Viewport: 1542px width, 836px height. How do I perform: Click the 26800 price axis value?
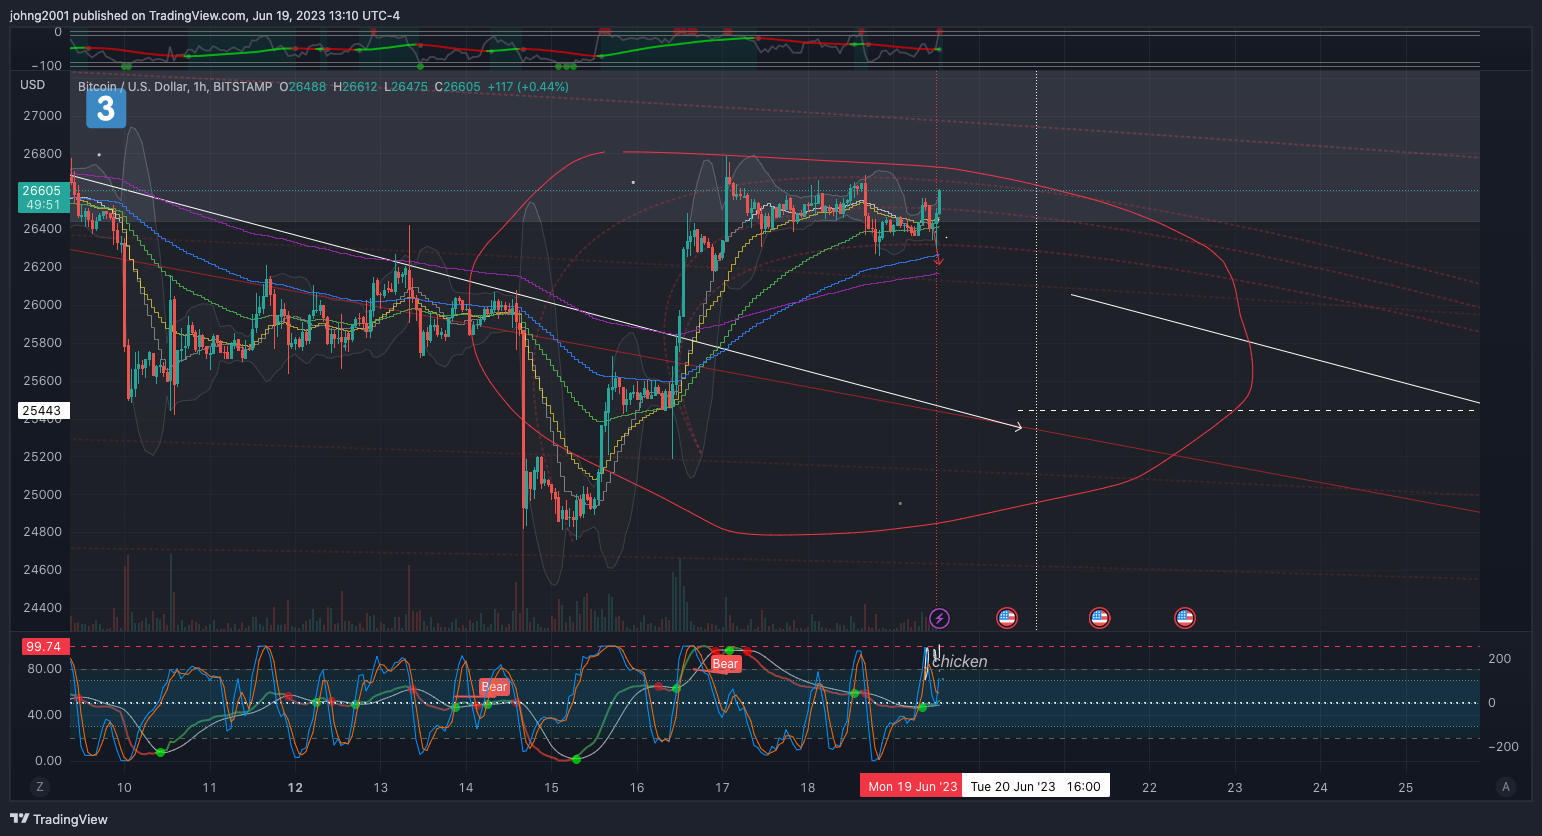42,154
